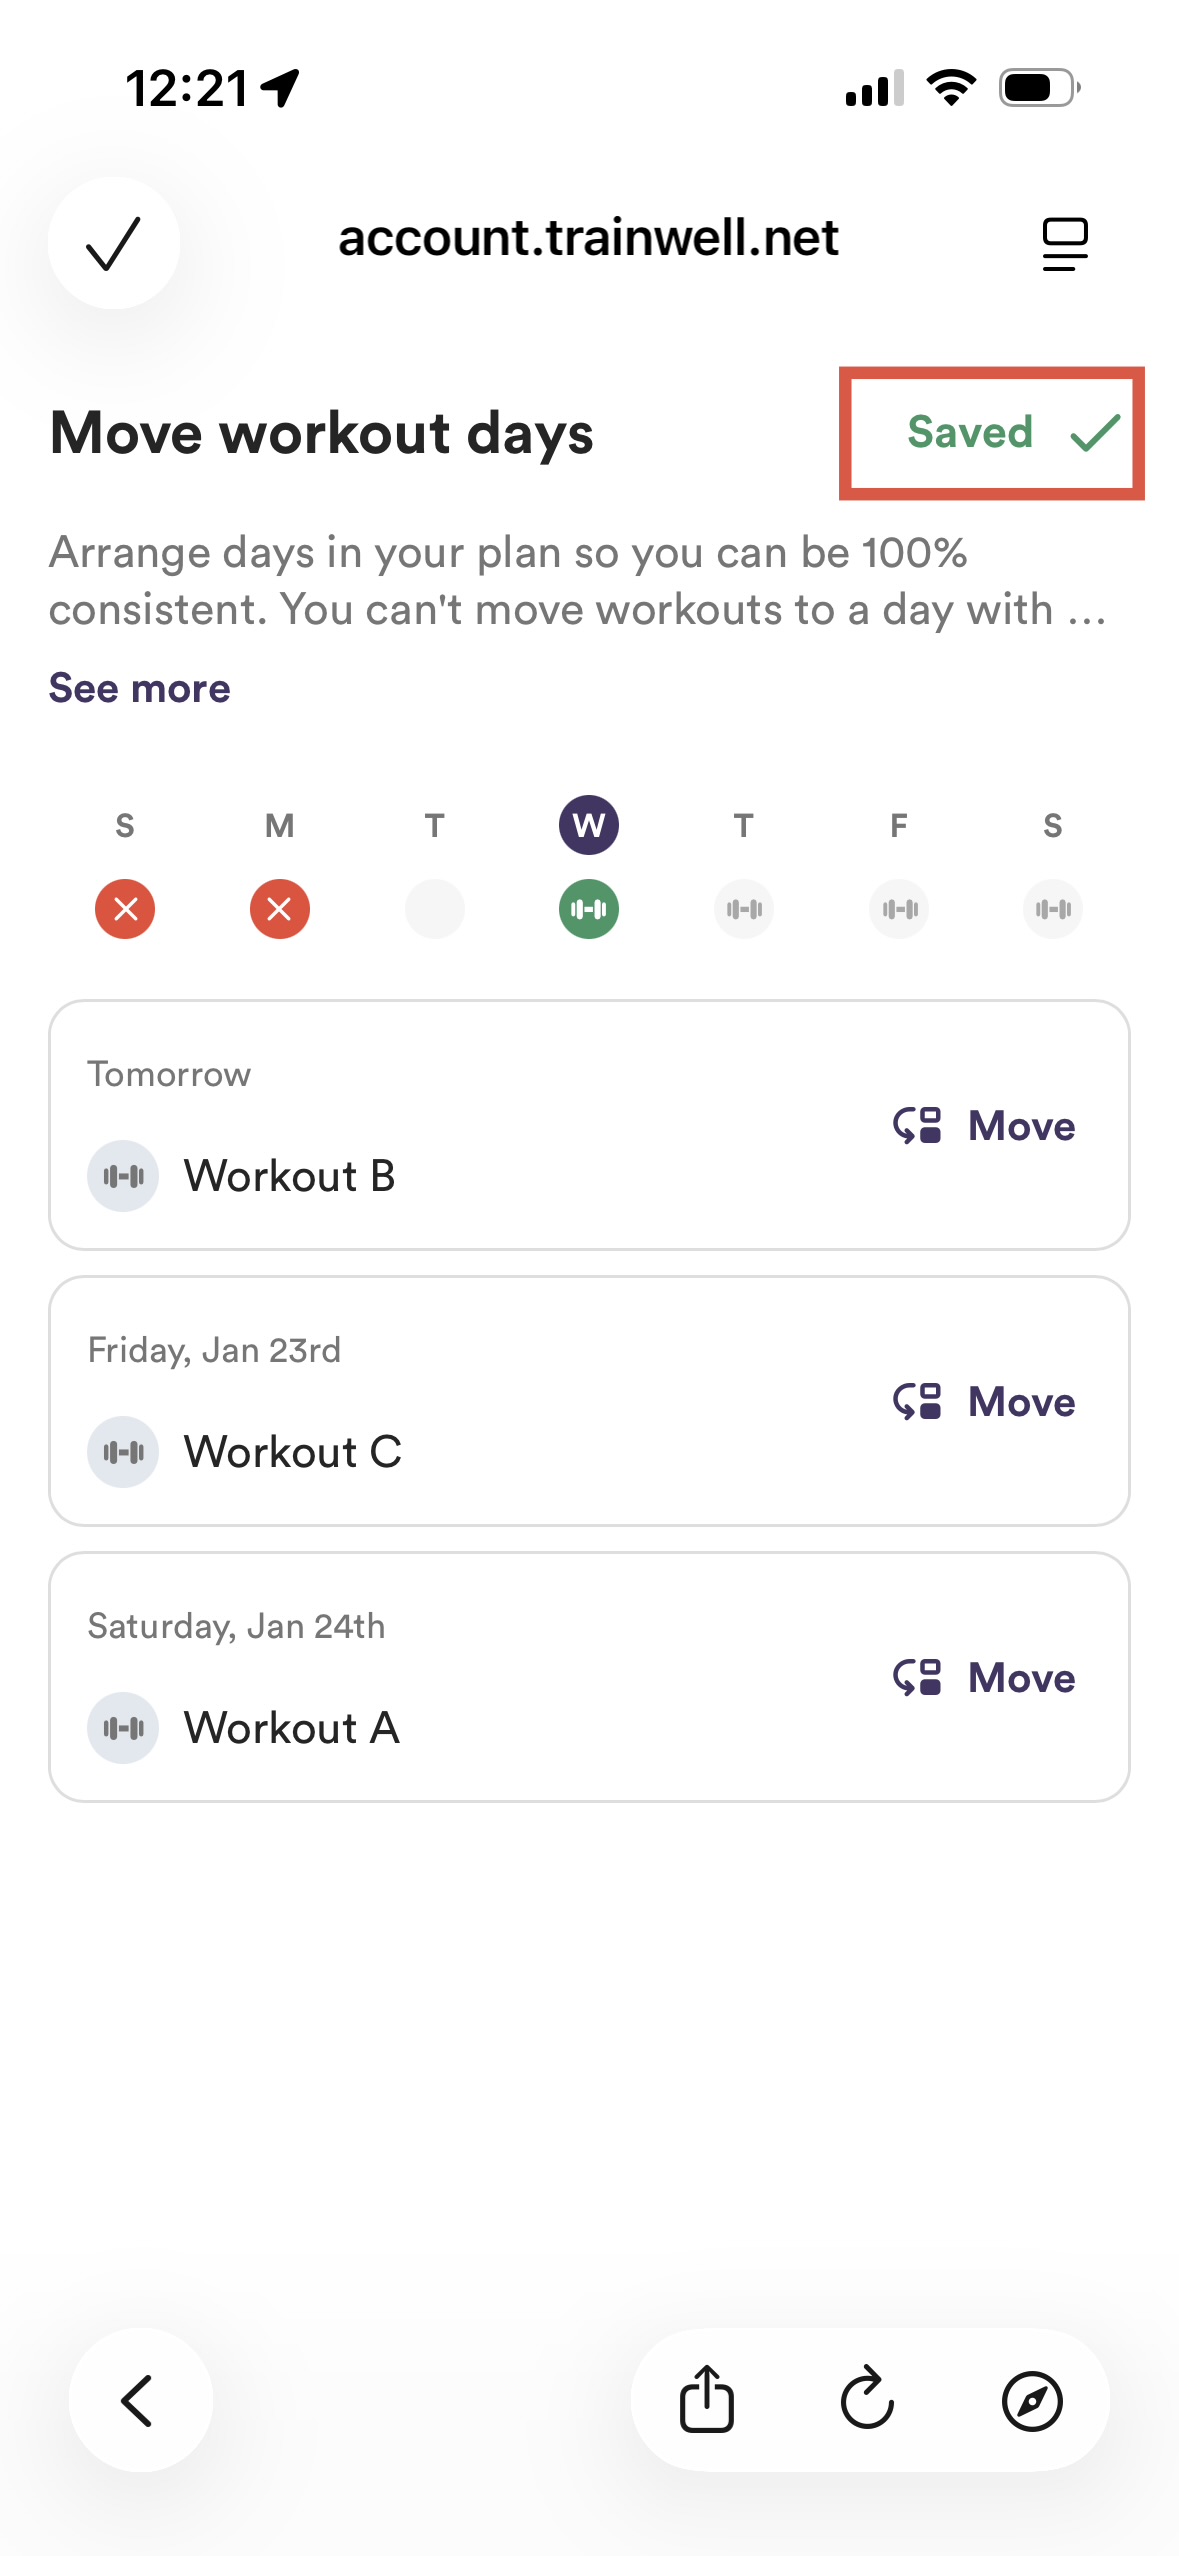Toggle Monday's red X rest day

coord(280,909)
